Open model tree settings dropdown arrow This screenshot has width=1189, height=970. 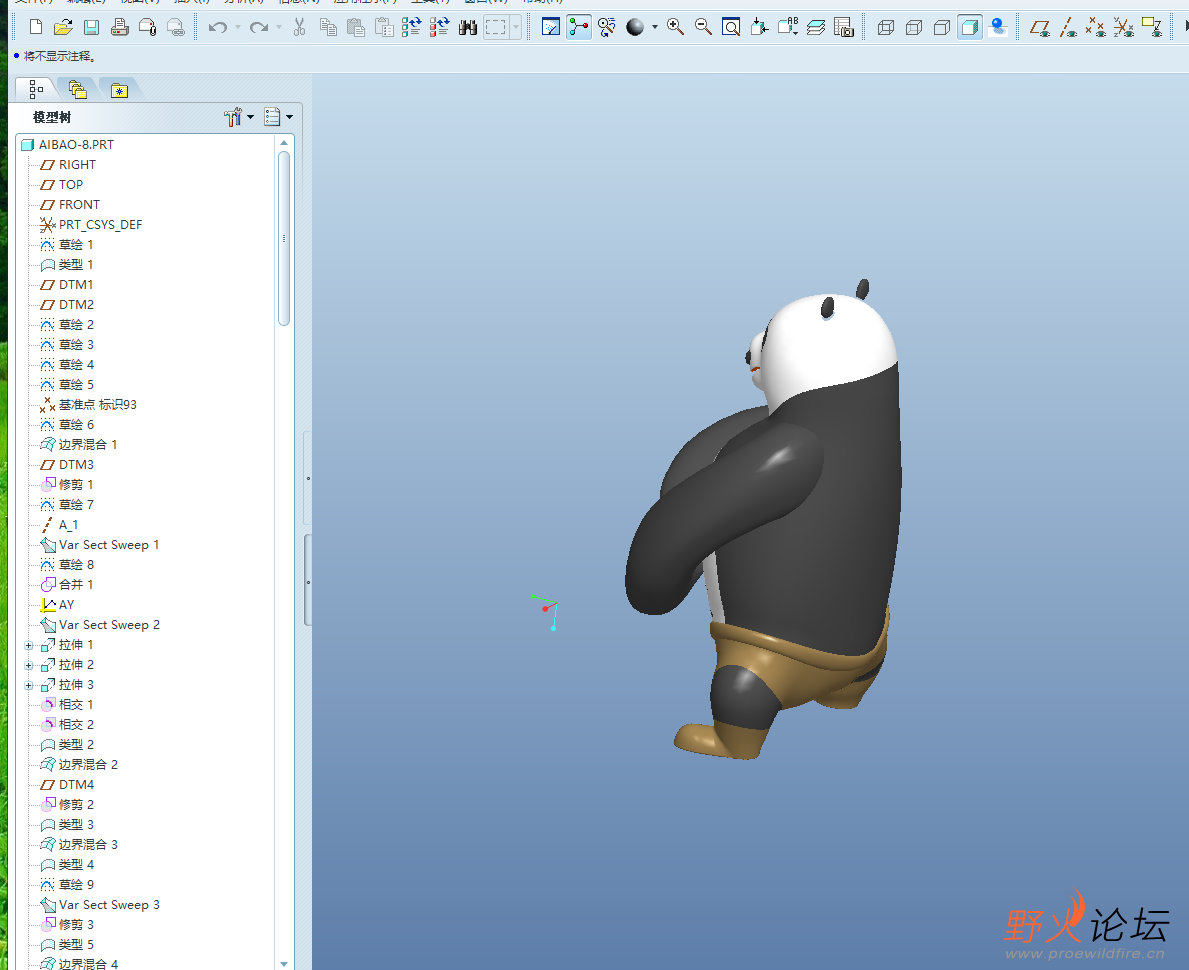click(250, 117)
